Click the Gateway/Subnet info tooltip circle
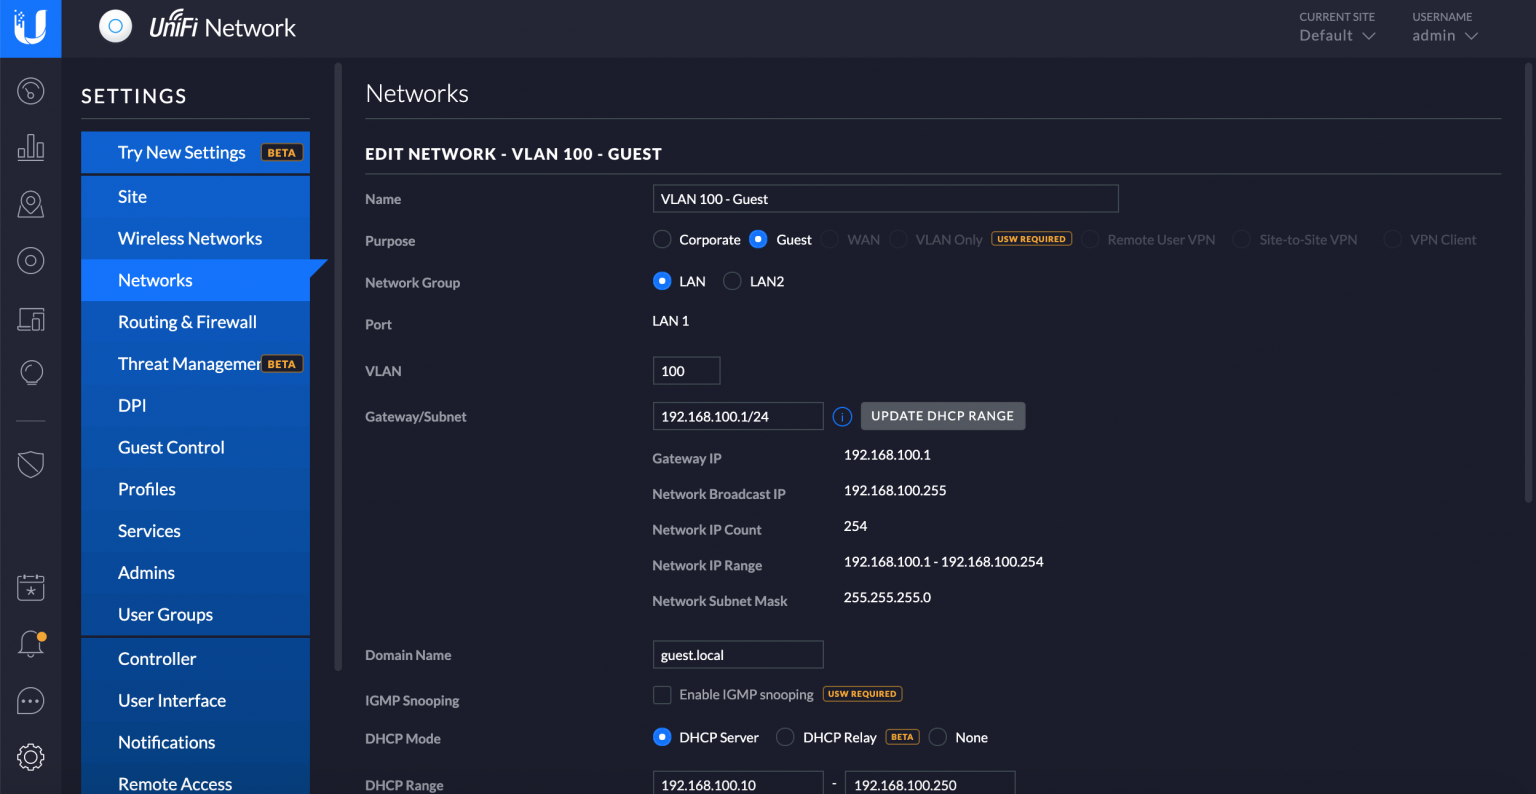 point(841,416)
